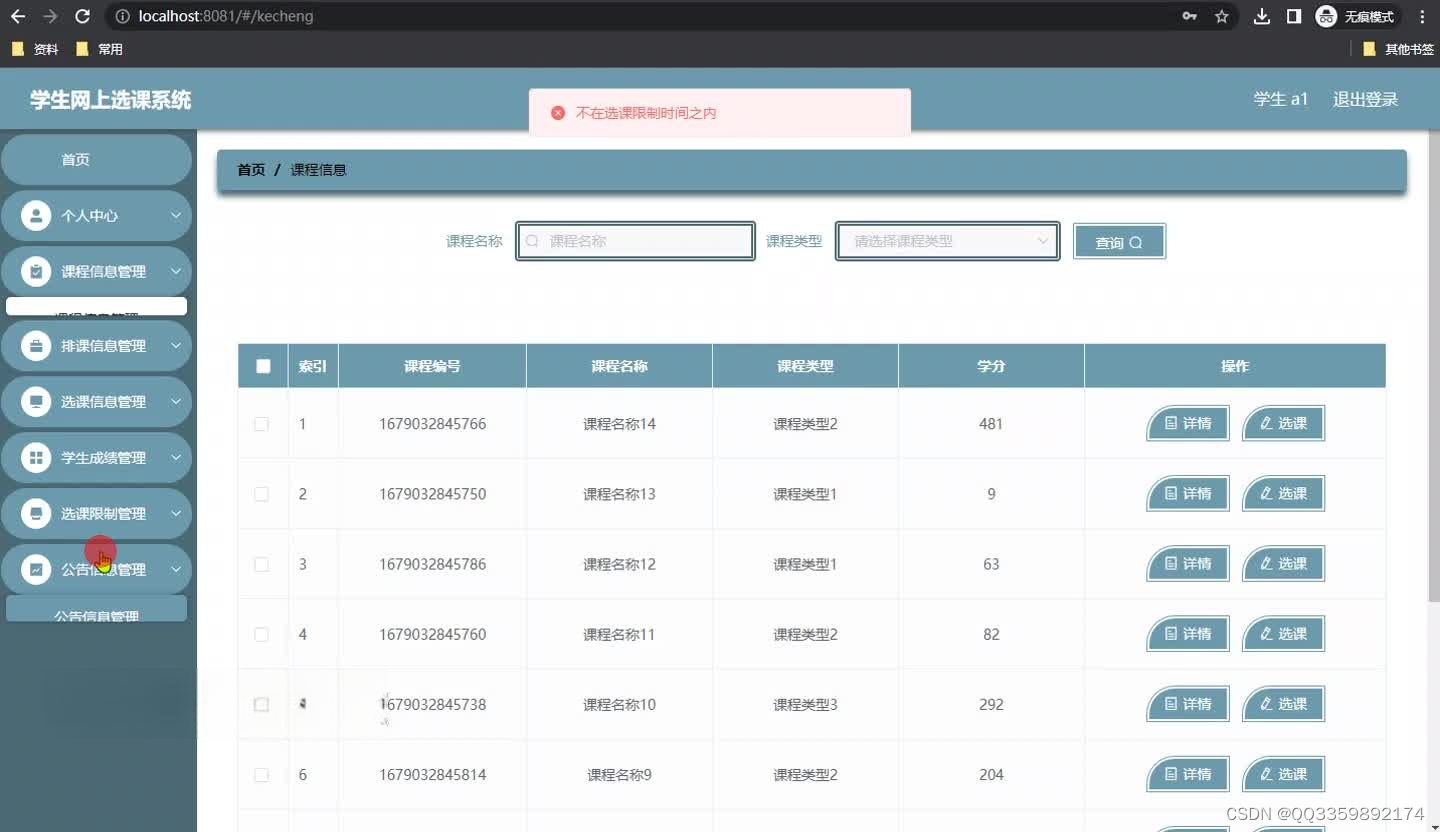
Task: Expand 个人中心 with its chevron
Action: pos(175,215)
